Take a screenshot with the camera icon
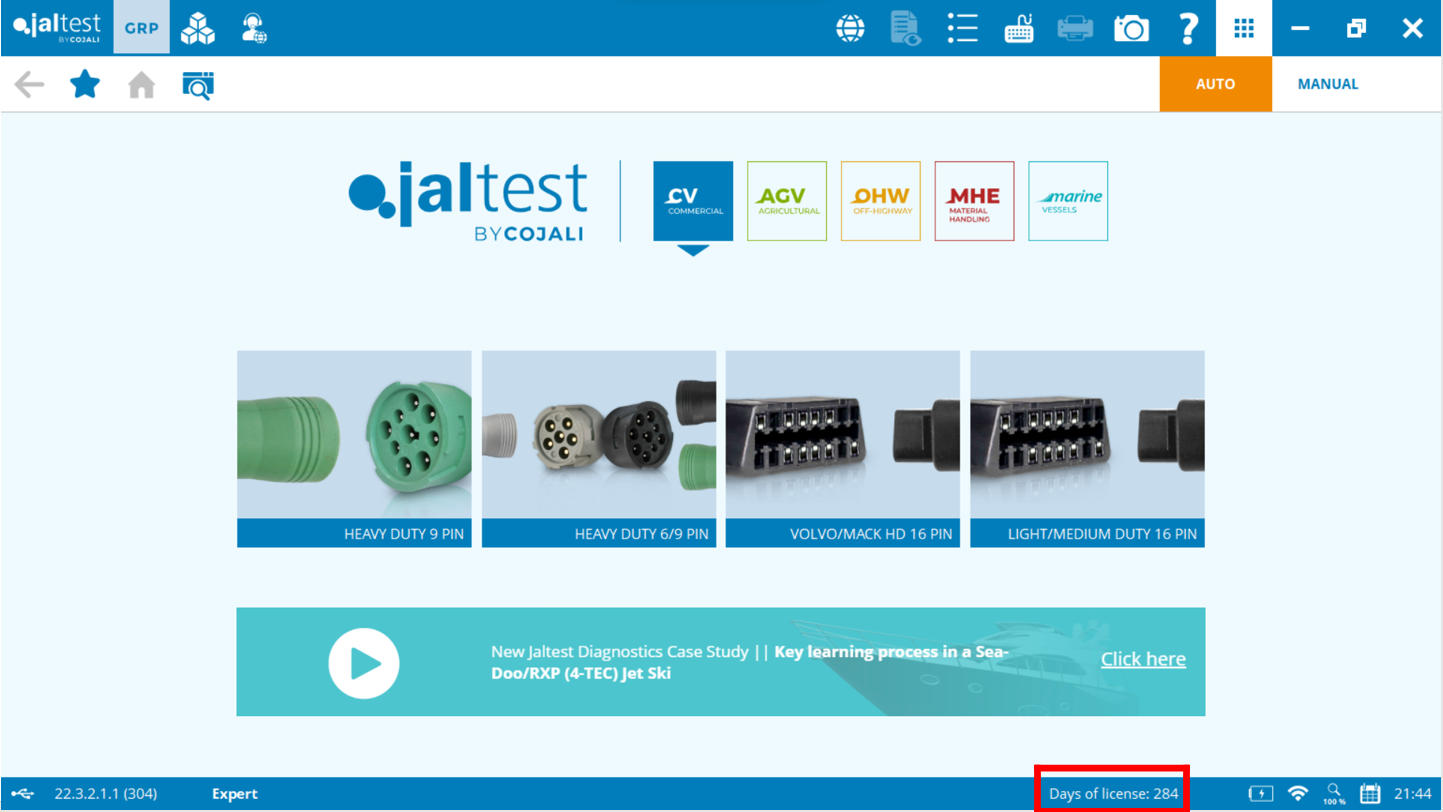Screen dimensions: 1443x812 pos(1131,29)
